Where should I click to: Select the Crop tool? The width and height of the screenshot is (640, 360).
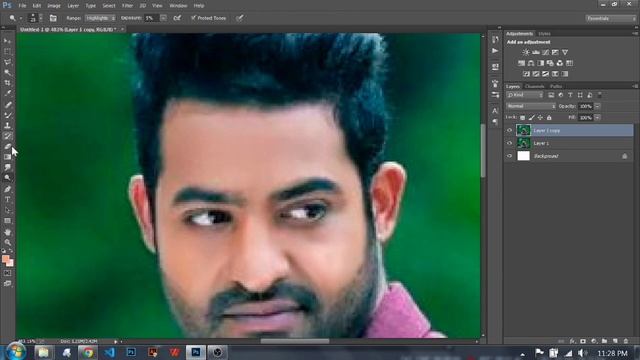(7, 83)
